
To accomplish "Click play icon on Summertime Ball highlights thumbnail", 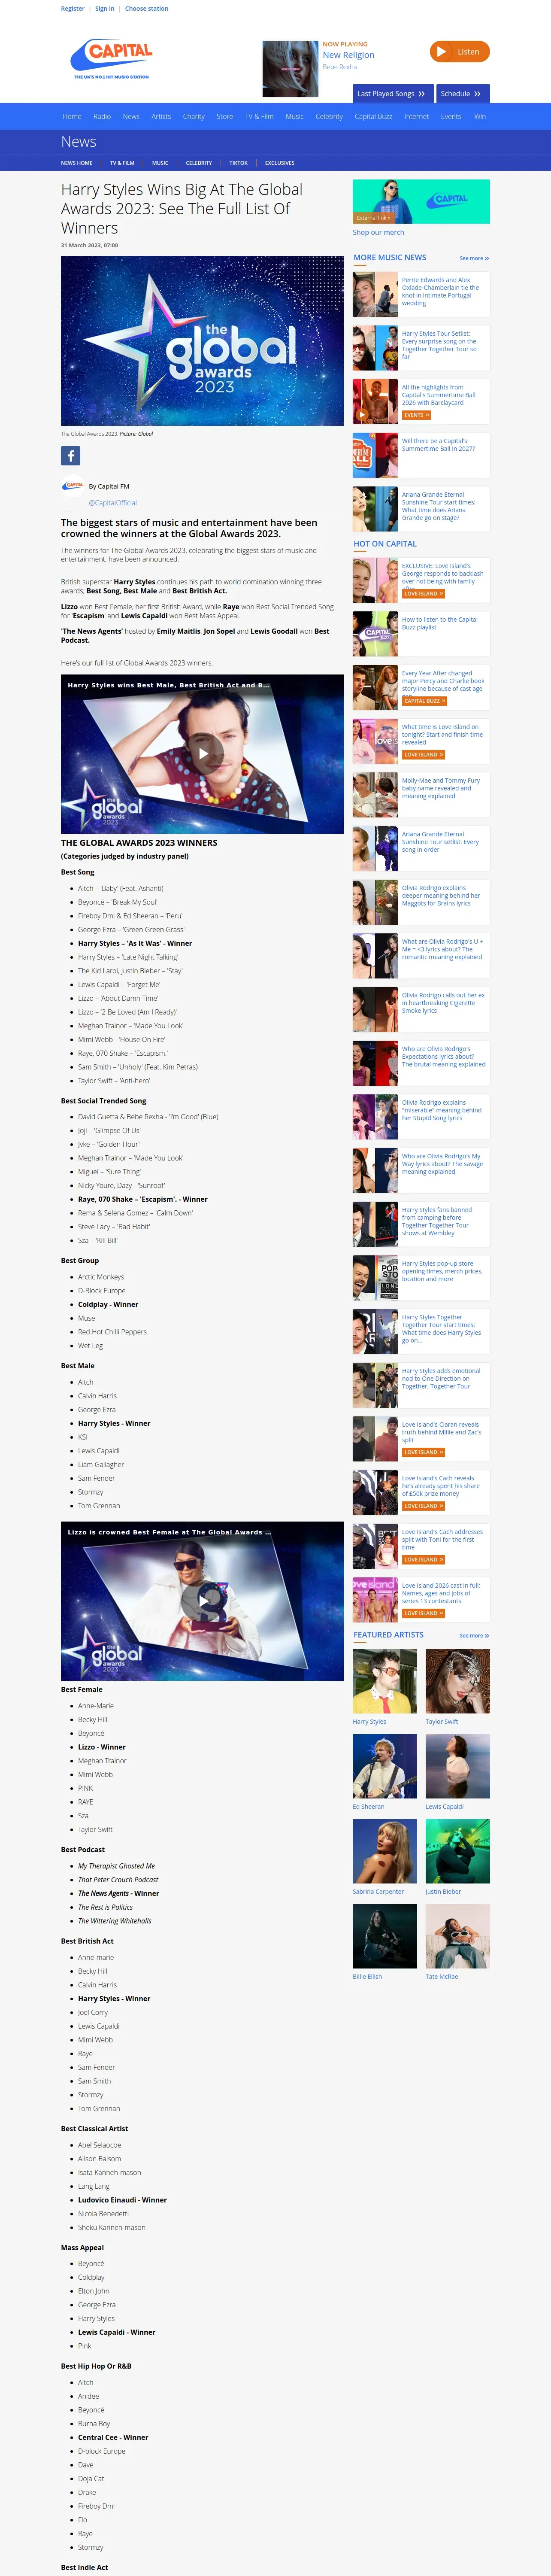I will pos(362,414).
